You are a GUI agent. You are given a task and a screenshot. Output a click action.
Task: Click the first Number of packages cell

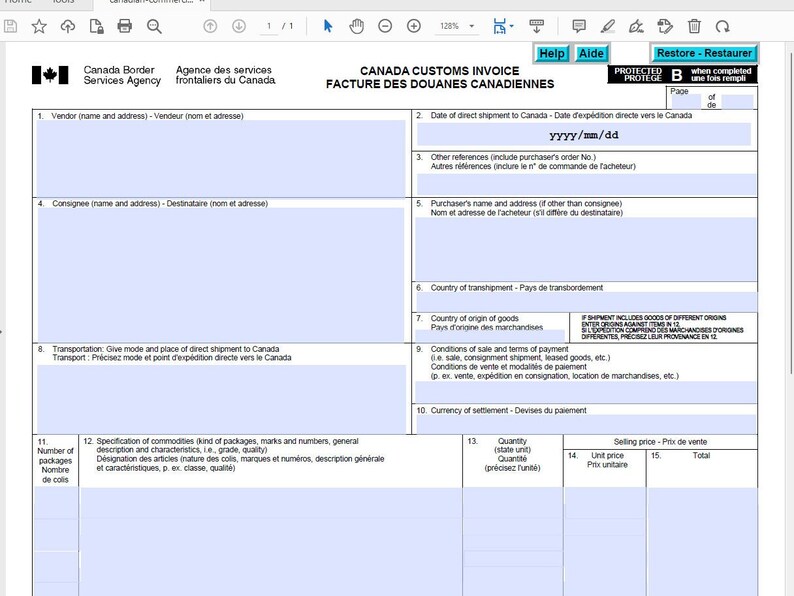click(56, 503)
